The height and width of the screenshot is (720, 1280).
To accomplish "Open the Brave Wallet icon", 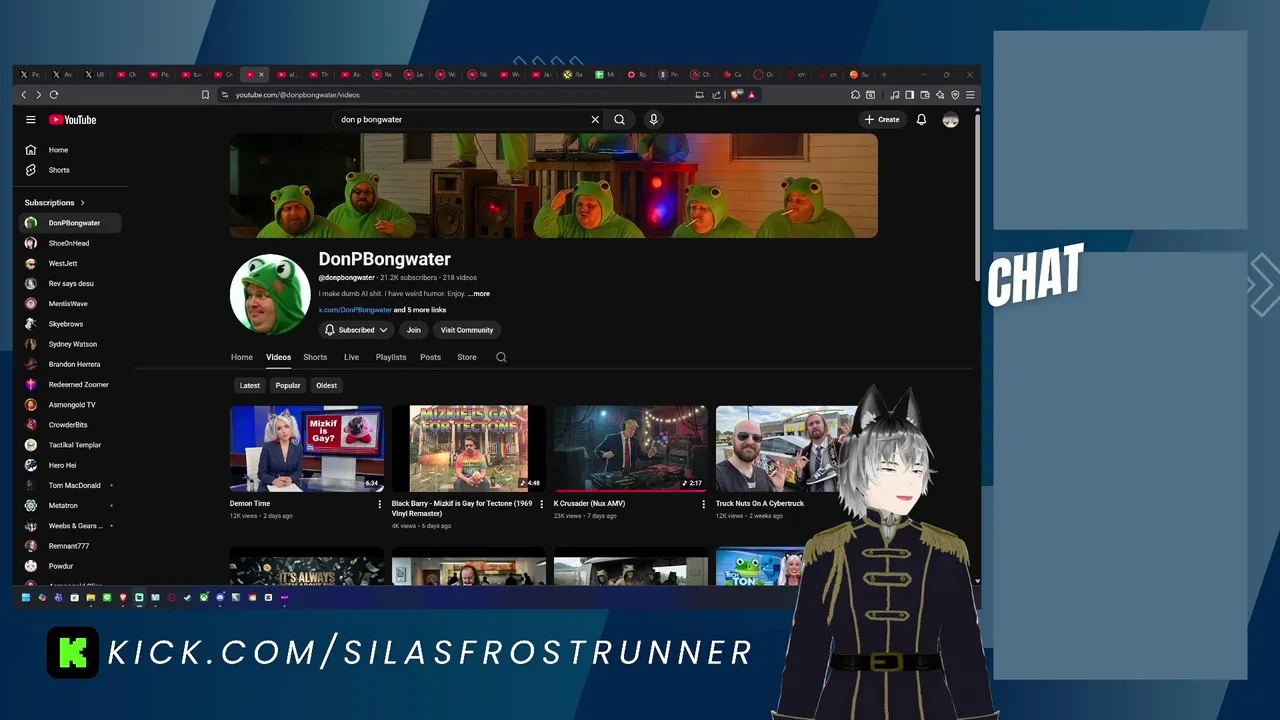I will (x=924, y=95).
